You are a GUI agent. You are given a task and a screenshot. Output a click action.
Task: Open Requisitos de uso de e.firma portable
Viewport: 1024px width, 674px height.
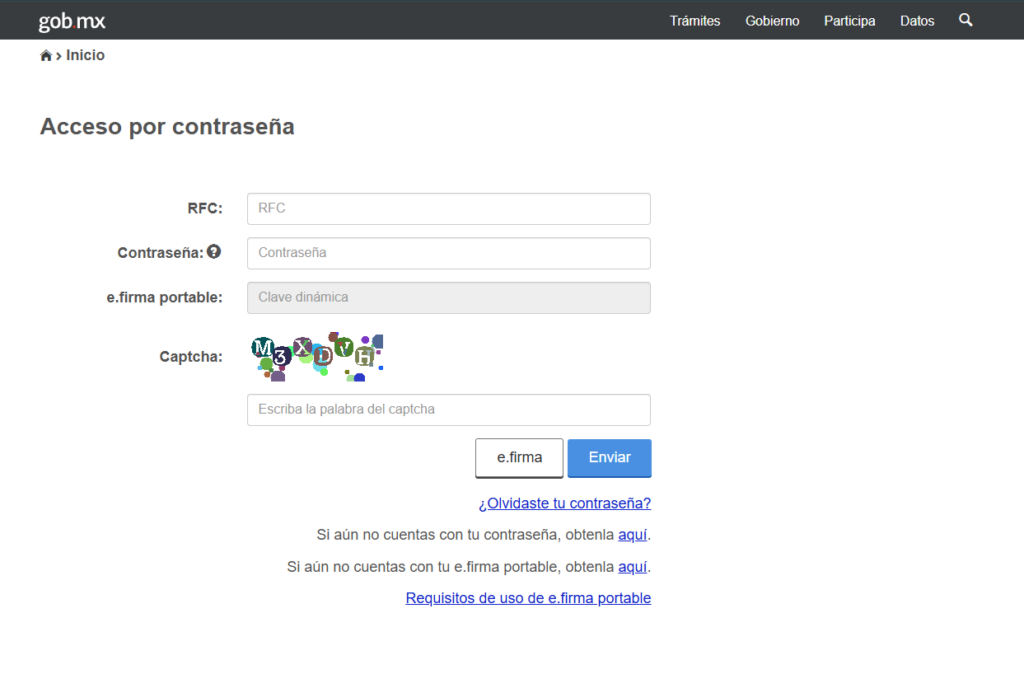click(x=528, y=598)
